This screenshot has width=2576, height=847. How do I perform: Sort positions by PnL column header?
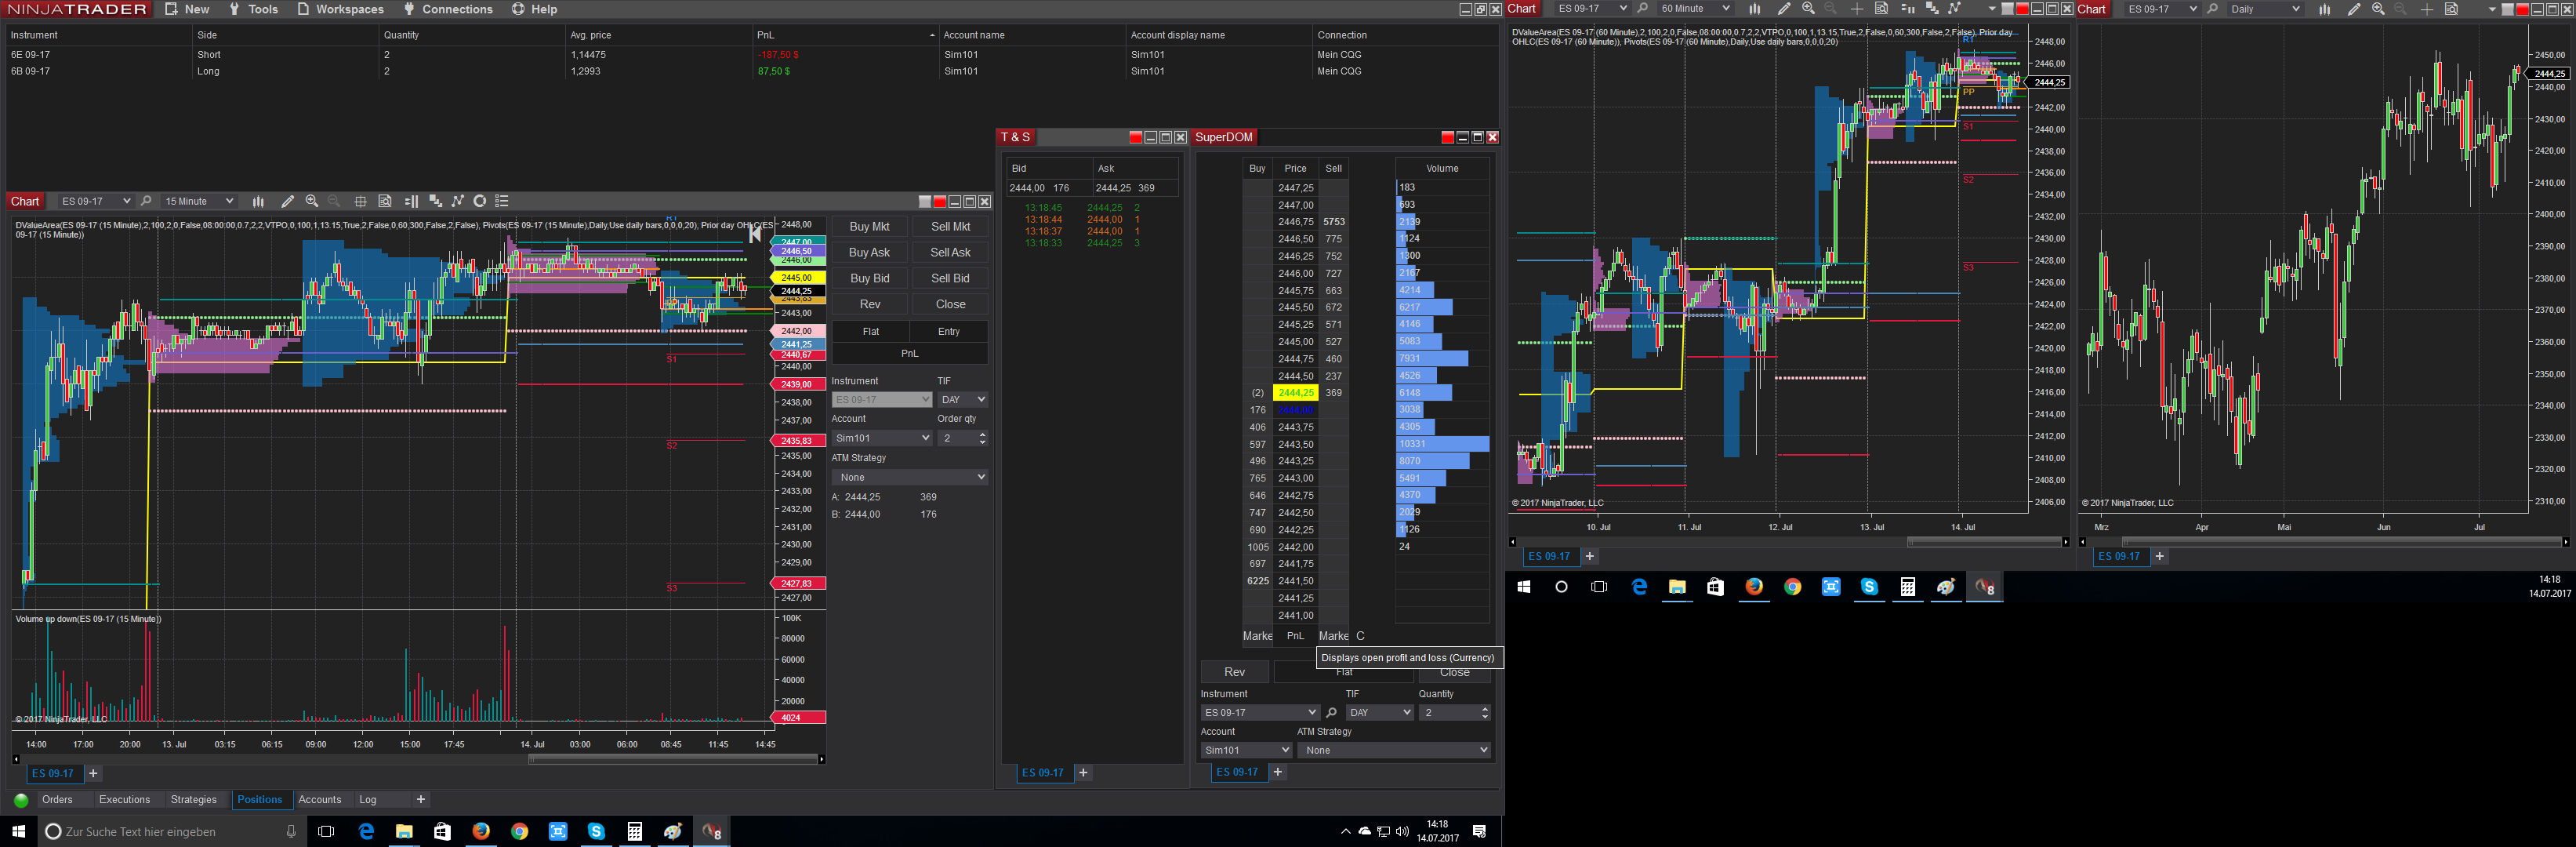[845, 35]
